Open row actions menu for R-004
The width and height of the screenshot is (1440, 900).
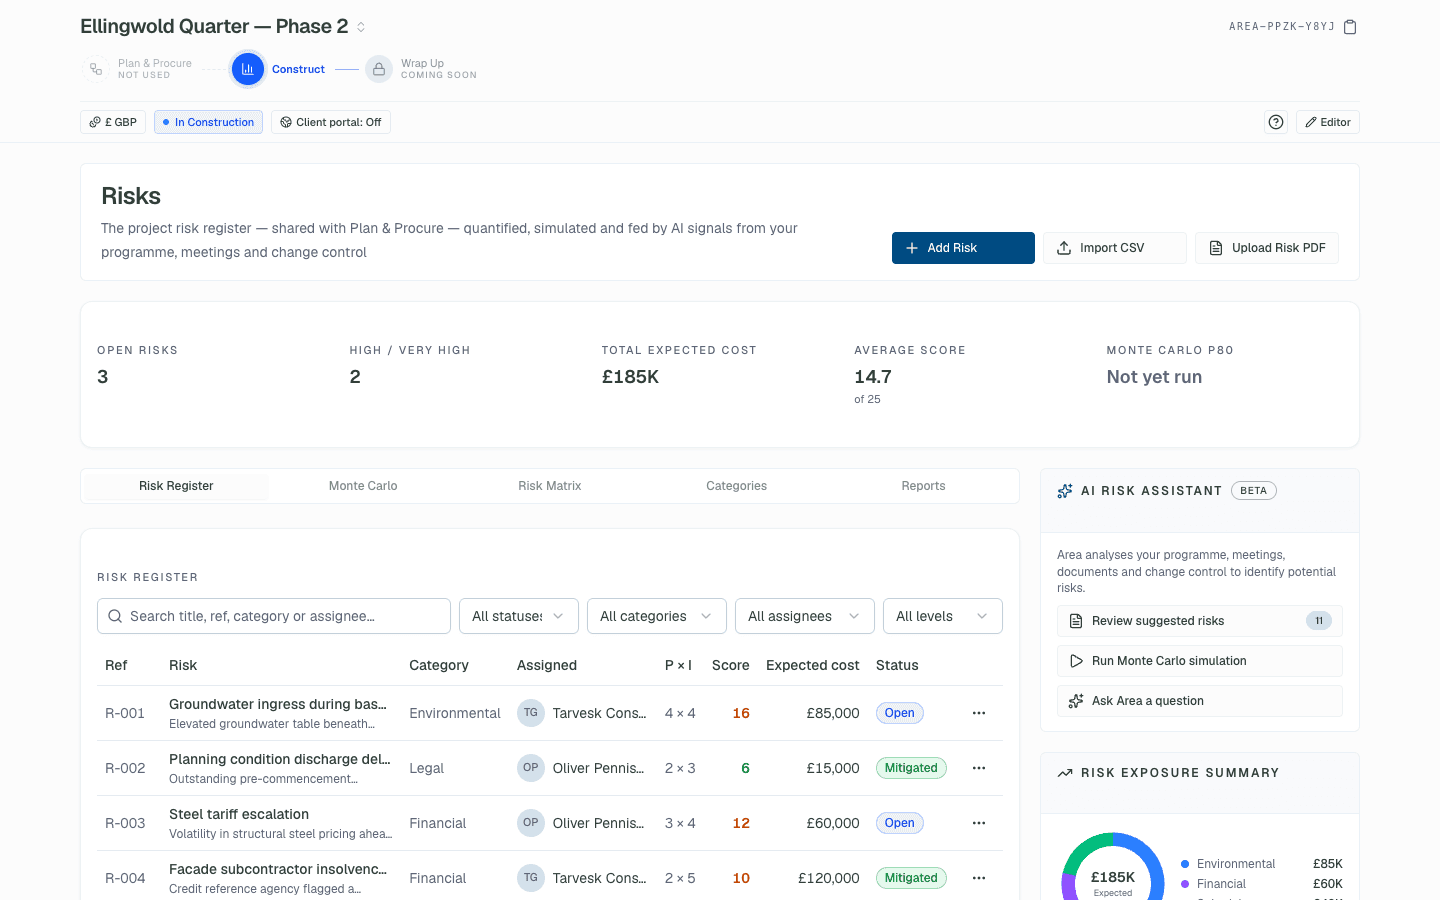coord(979,878)
